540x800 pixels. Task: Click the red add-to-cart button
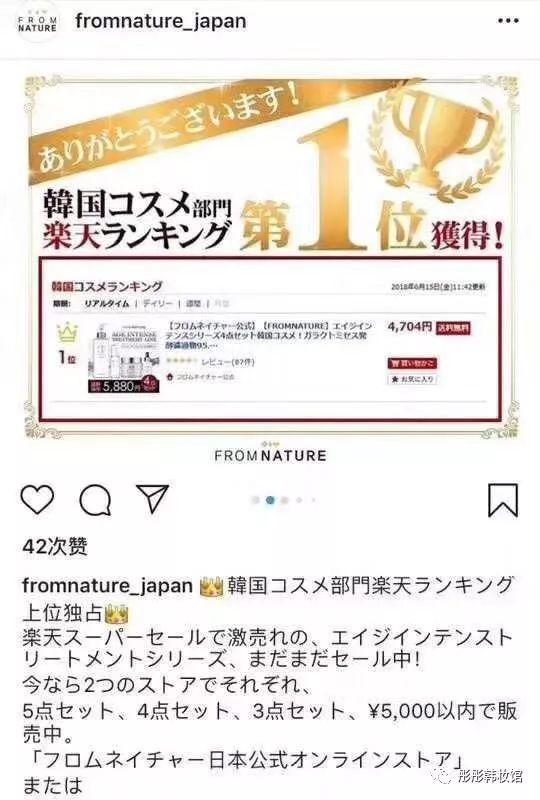[412, 363]
